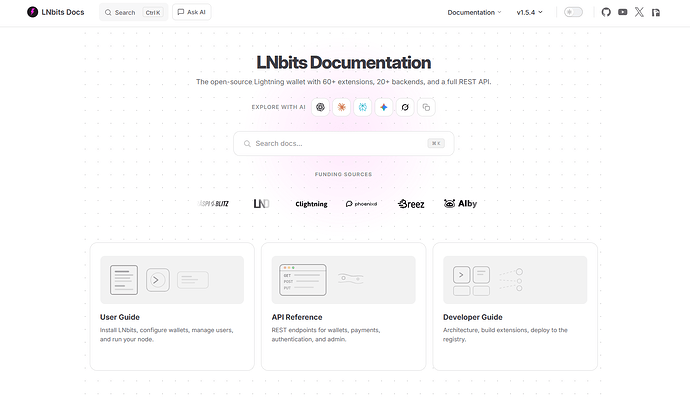Click the API Reference illustration thumbnail

pyautogui.click(x=343, y=280)
